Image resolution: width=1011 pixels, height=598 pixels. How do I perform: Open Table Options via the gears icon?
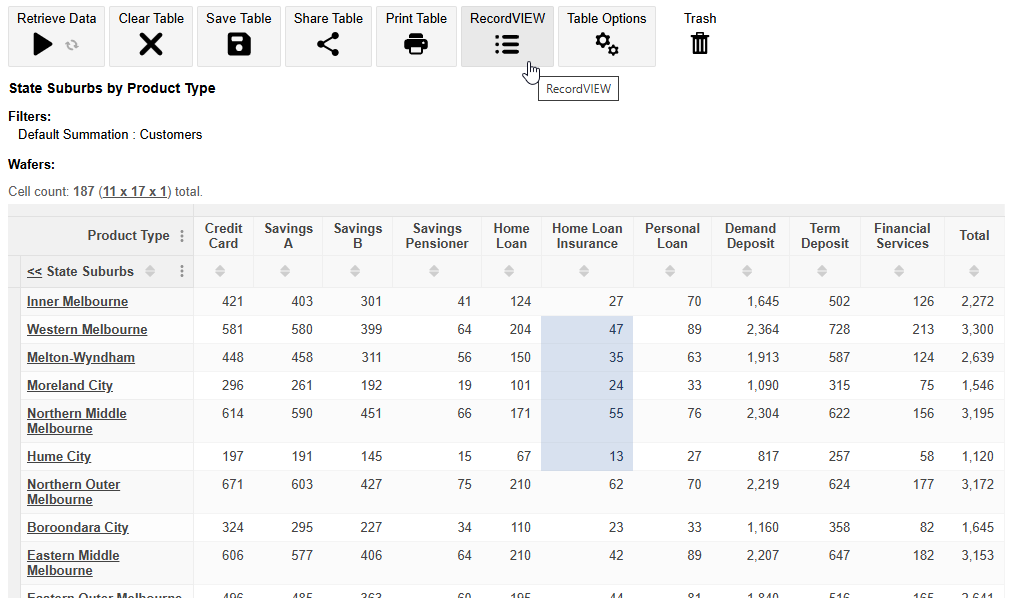(x=604, y=43)
